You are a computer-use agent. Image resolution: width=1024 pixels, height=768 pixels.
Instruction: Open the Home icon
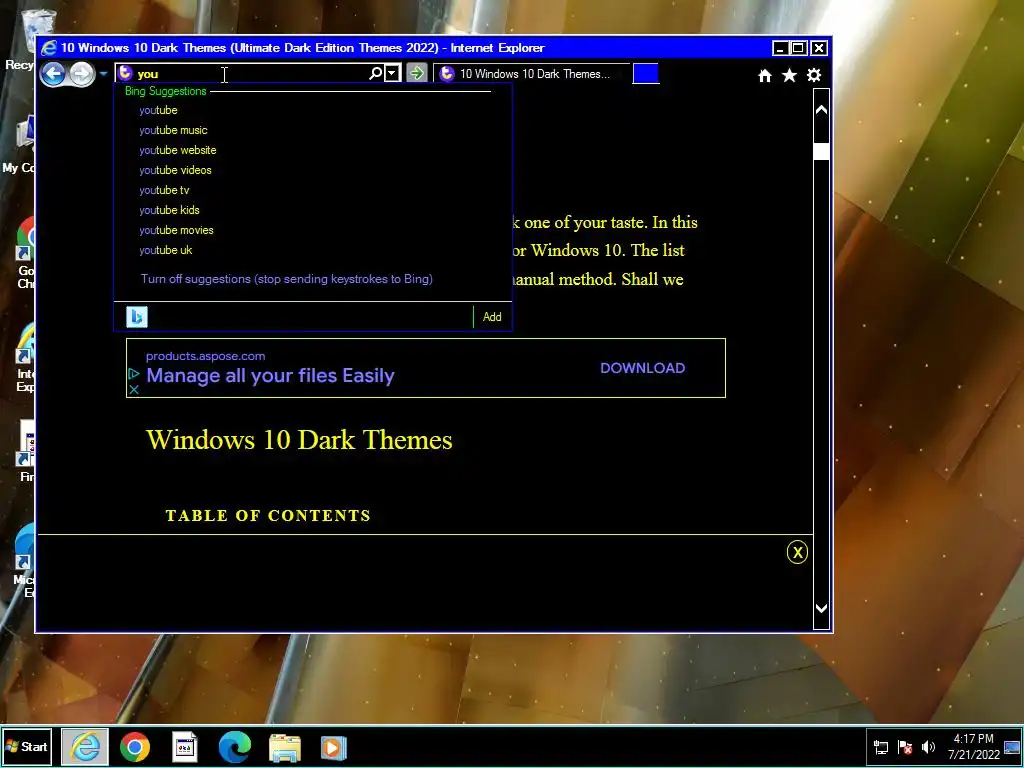[765, 76]
